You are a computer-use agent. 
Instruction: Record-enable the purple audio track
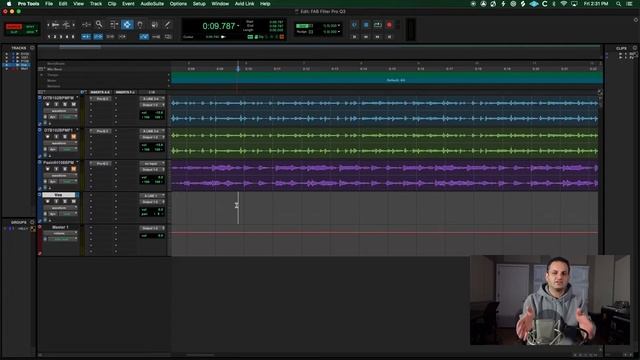coord(47,169)
